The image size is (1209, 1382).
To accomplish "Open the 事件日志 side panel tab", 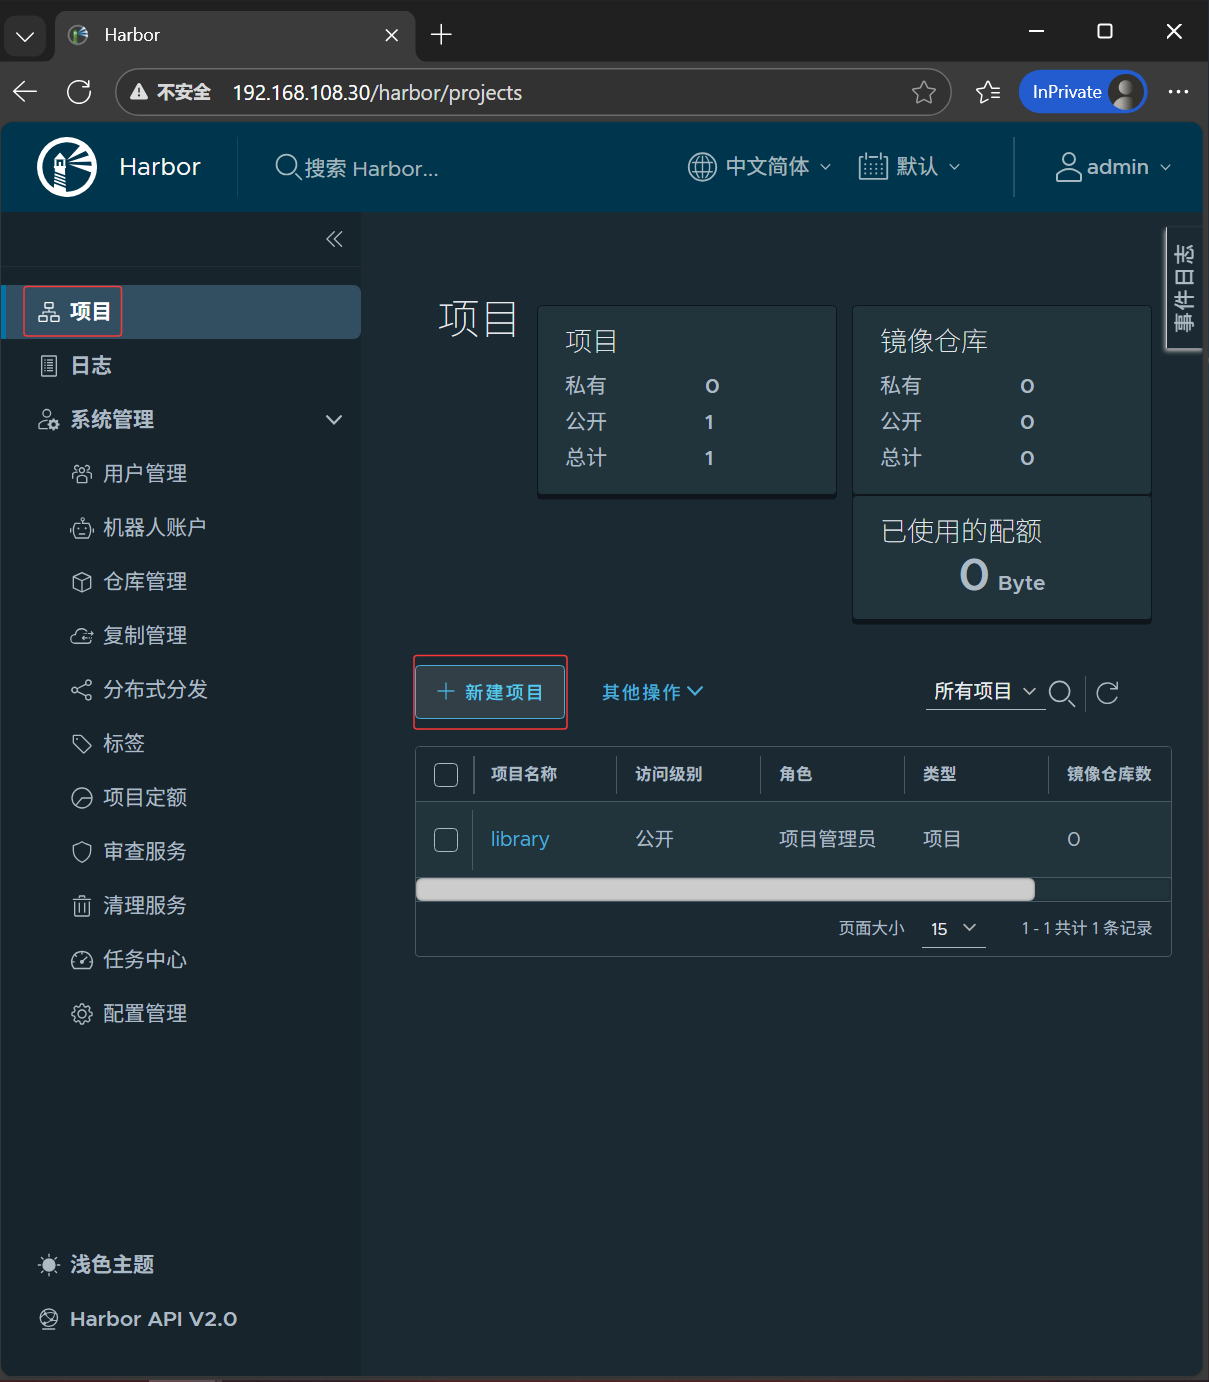I will (x=1184, y=288).
